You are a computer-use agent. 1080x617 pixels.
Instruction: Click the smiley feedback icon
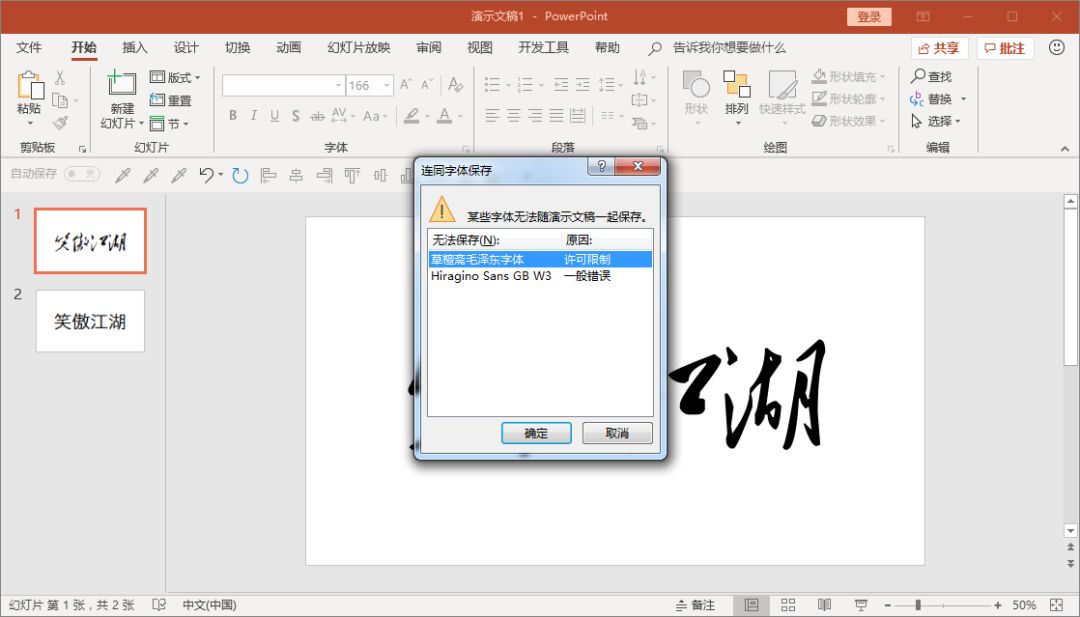click(x=1057, y=48)
